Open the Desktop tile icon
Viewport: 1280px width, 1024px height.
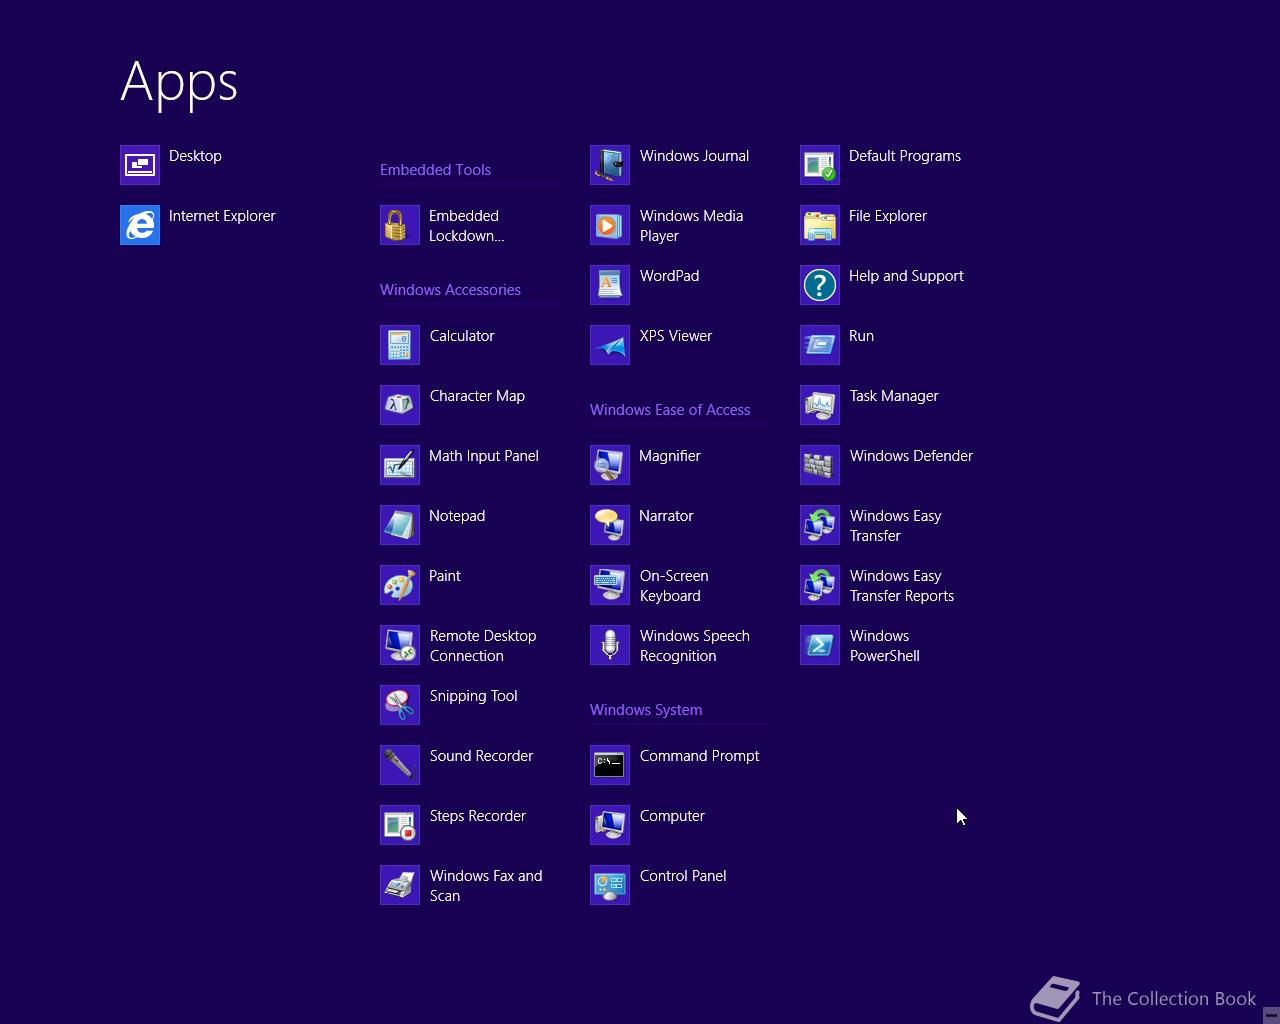click(x=140, y=165)
